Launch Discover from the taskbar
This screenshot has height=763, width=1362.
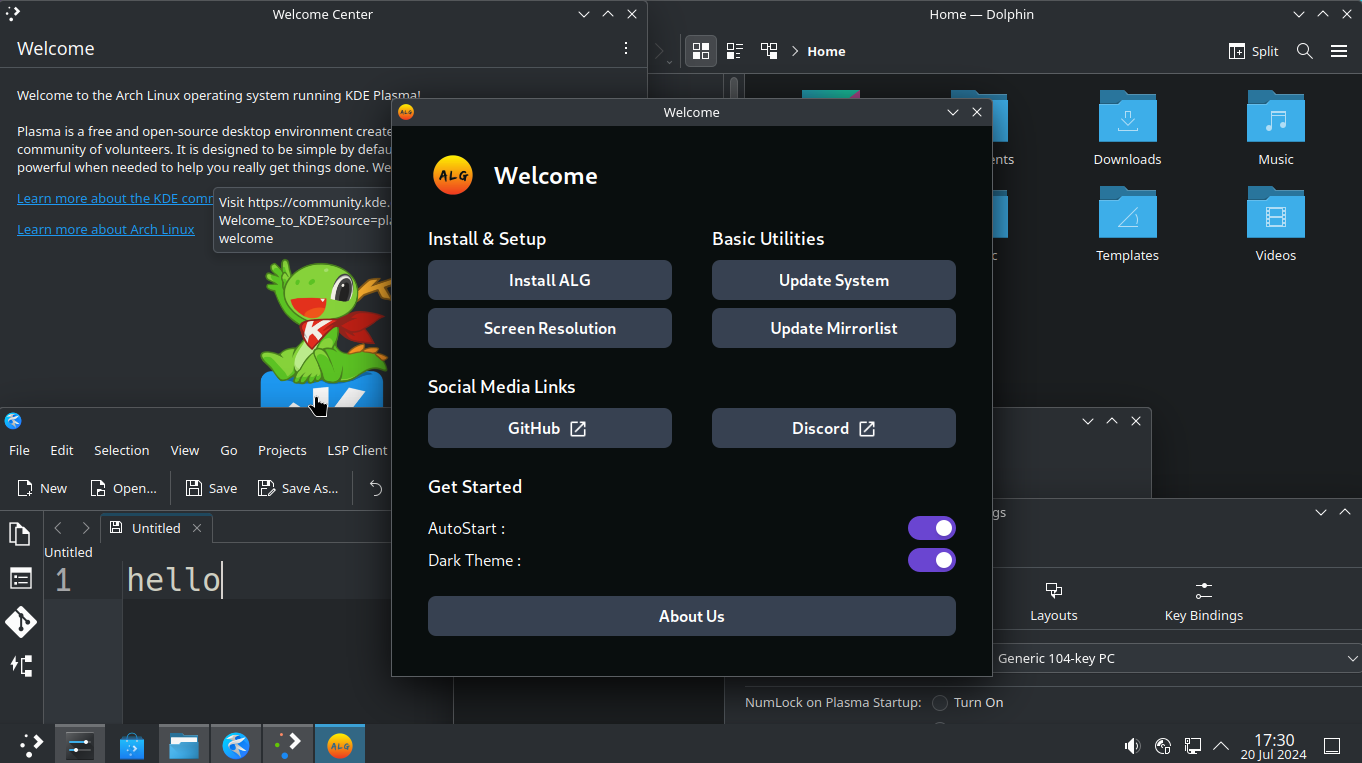tap(131, 744)
